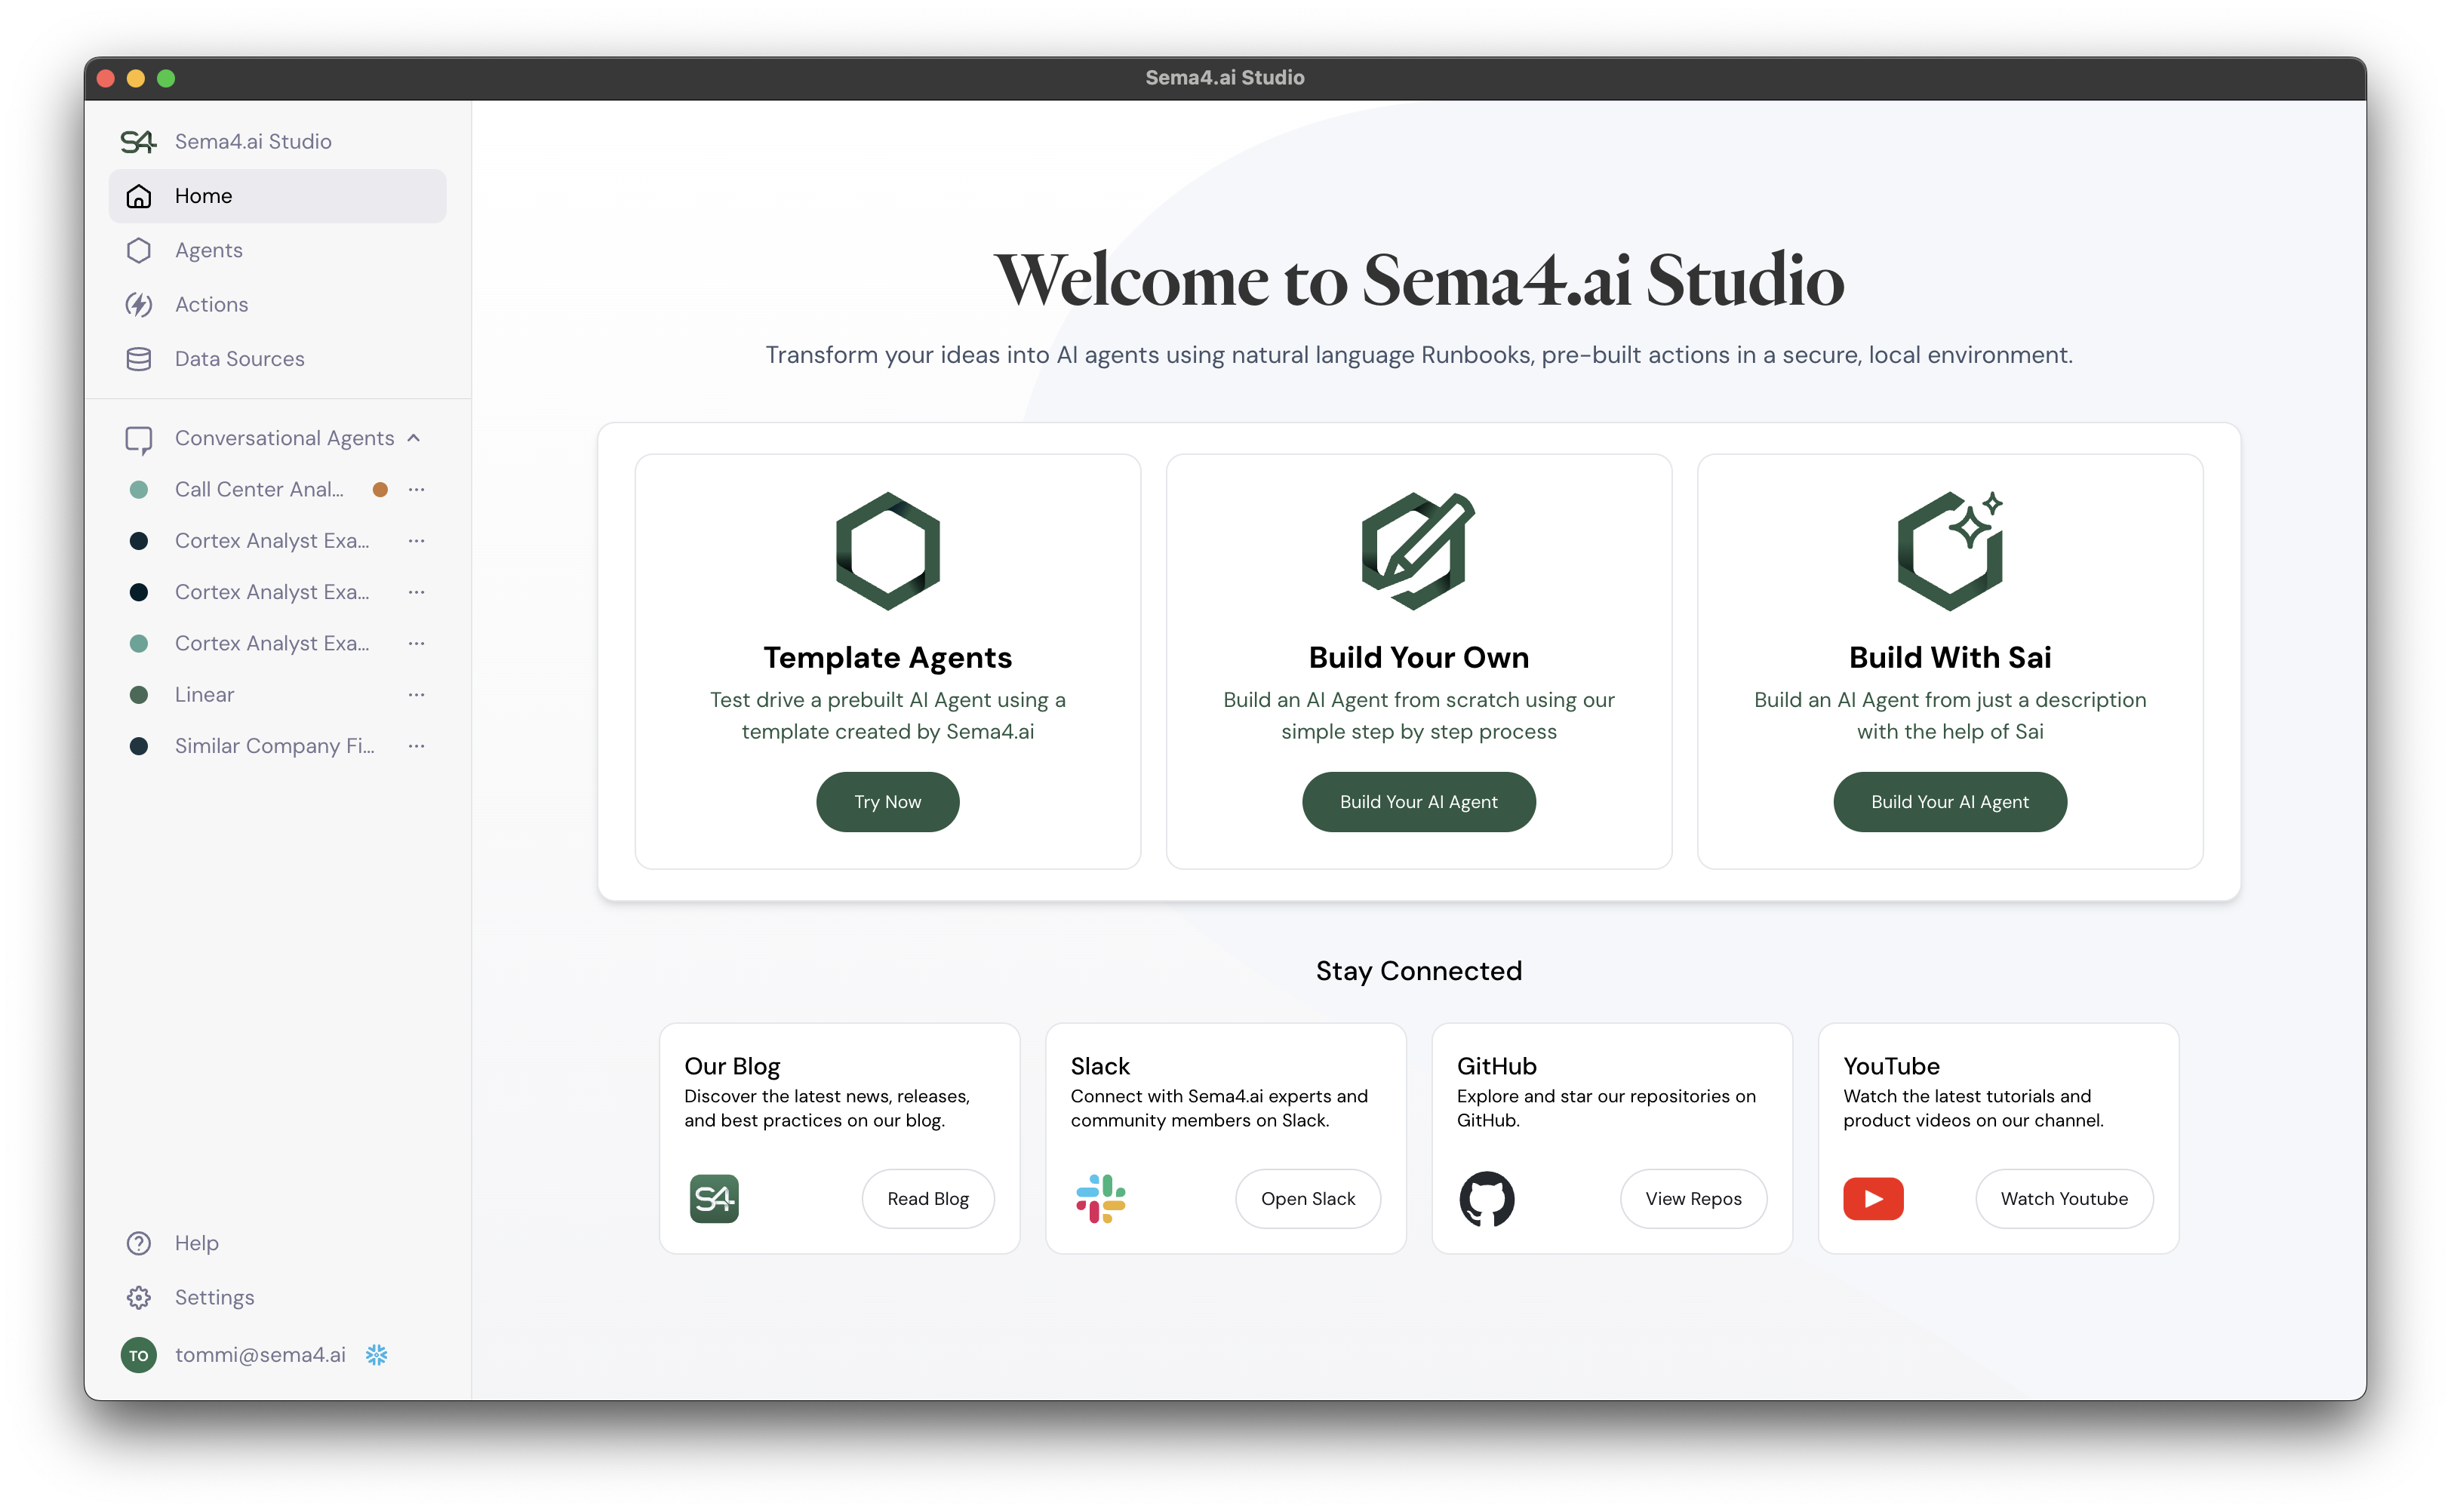Click the Template Agents card title
Screen dimensions: 2451x1512
[888, 657]
